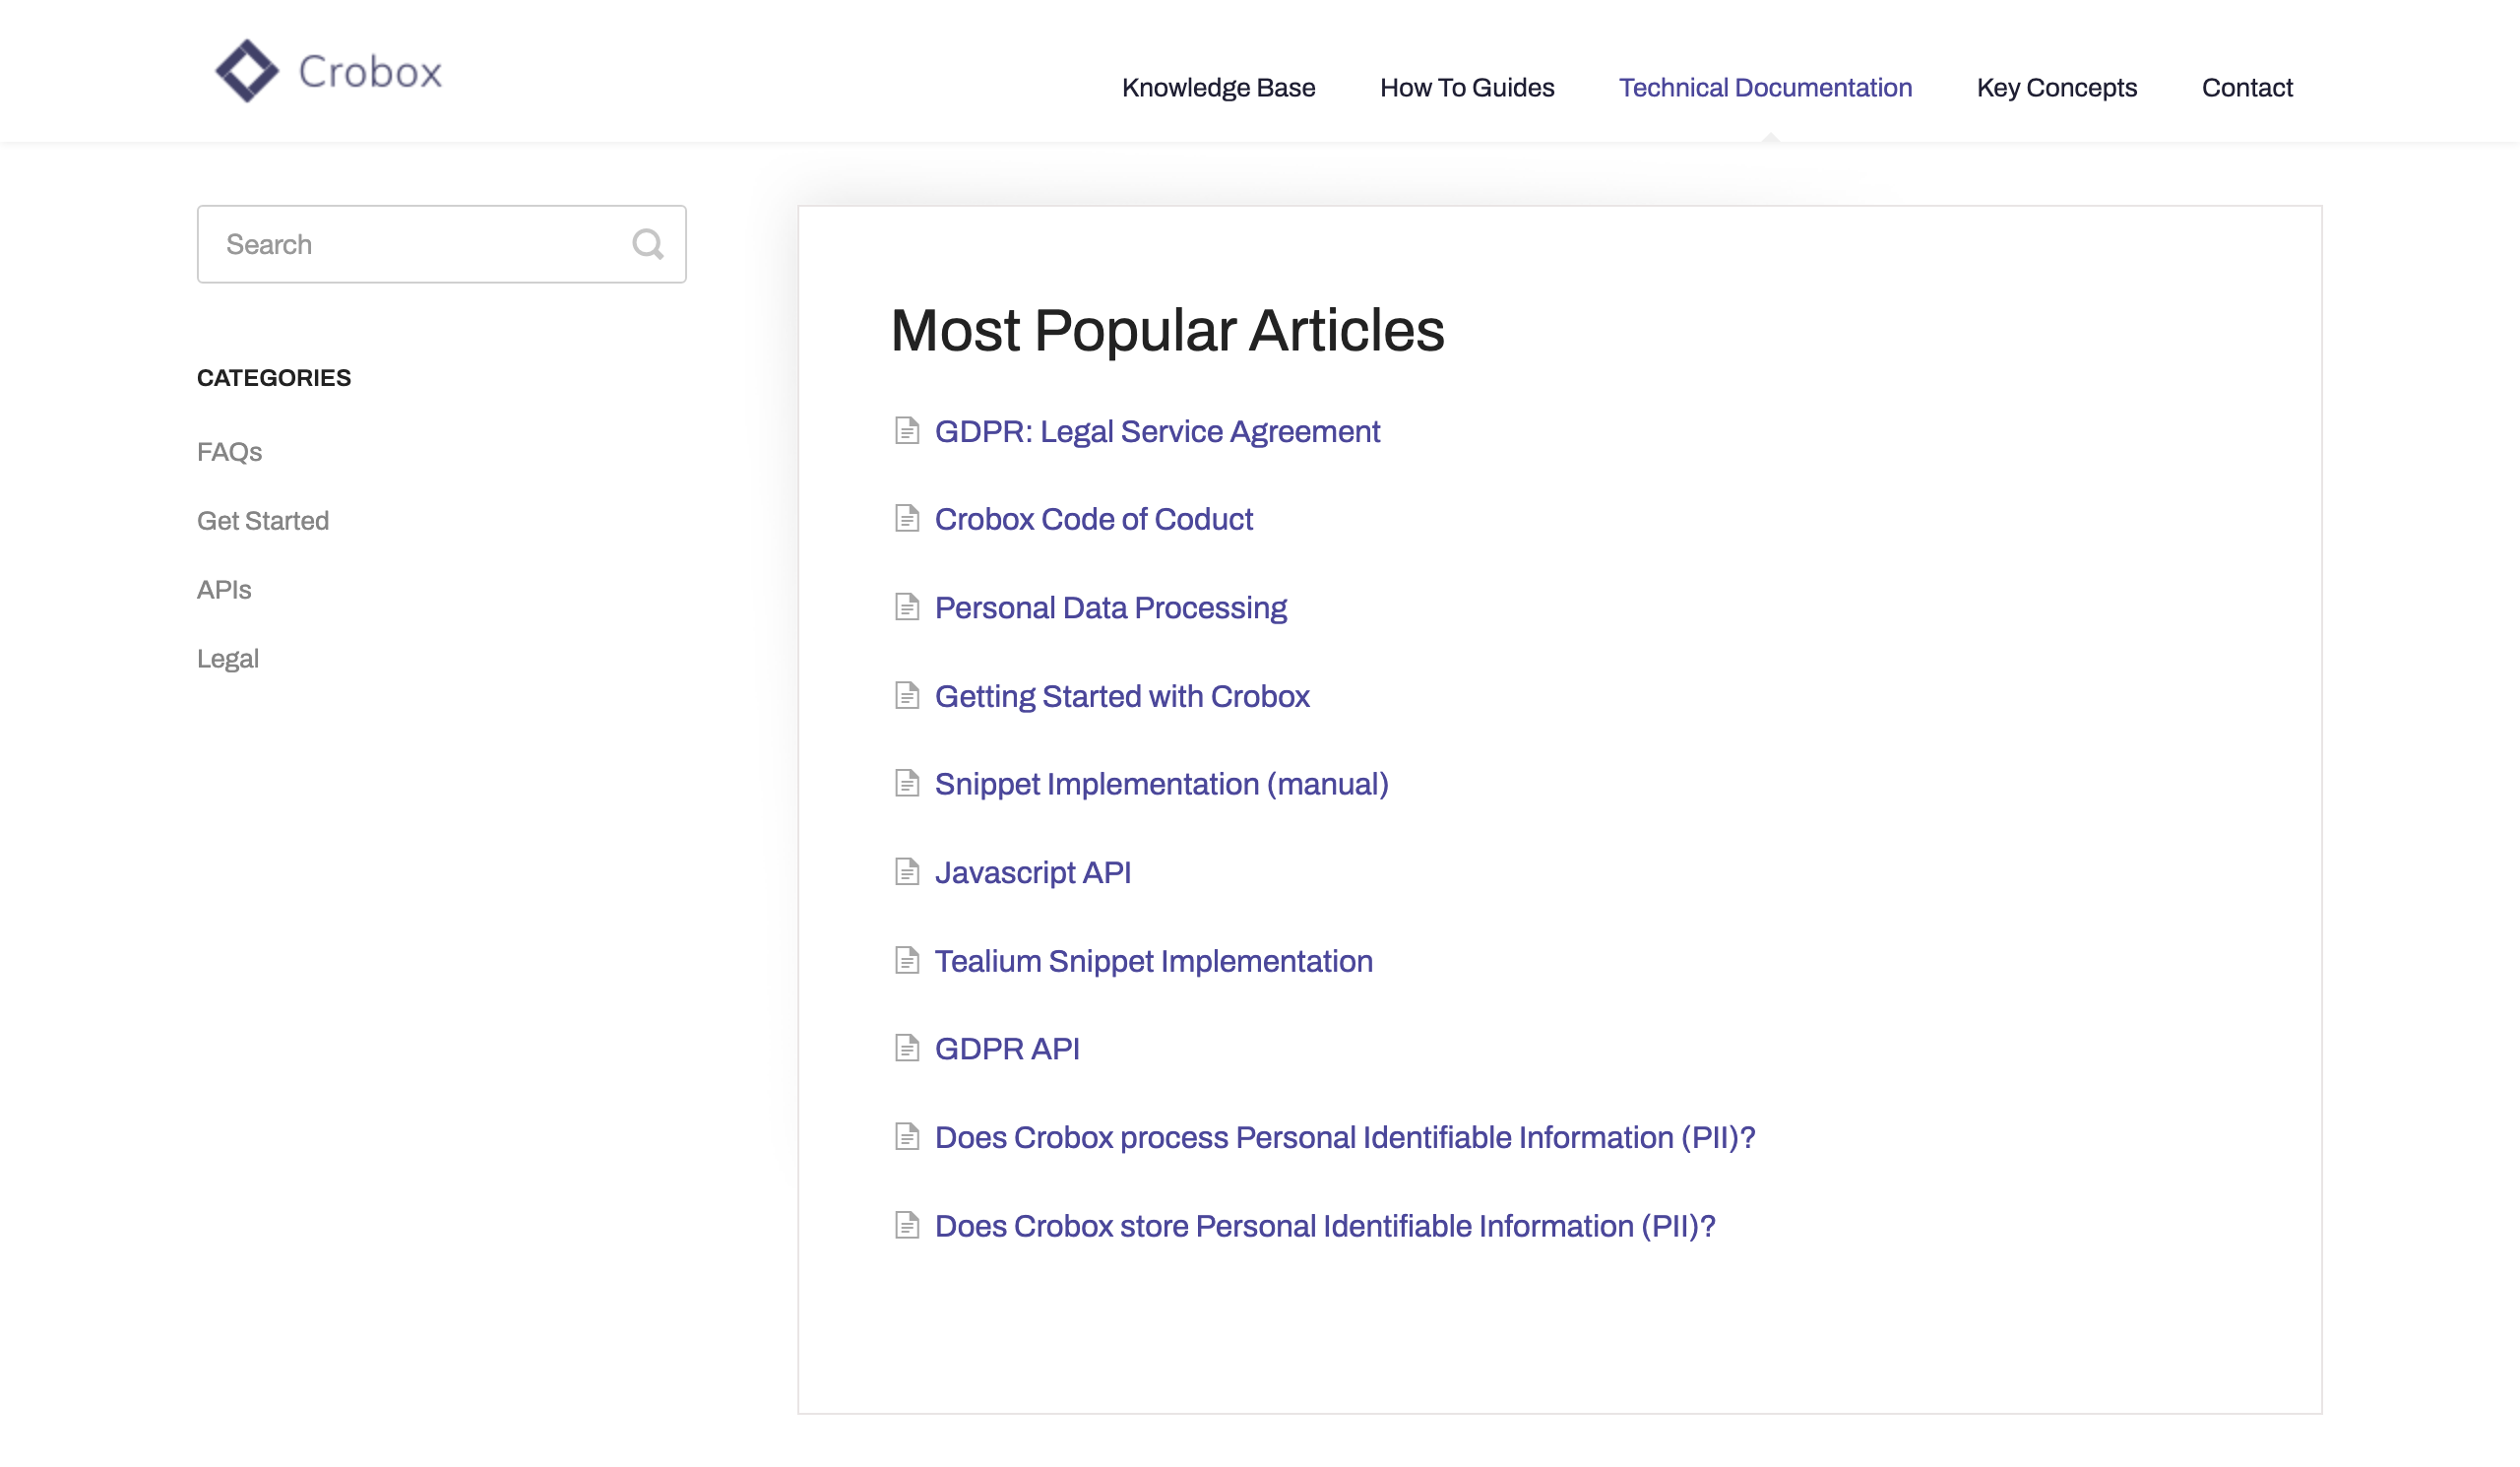Open article about Crobox processing PII
The image size is (2520, 1467).
click(x=1344, y=1137)
